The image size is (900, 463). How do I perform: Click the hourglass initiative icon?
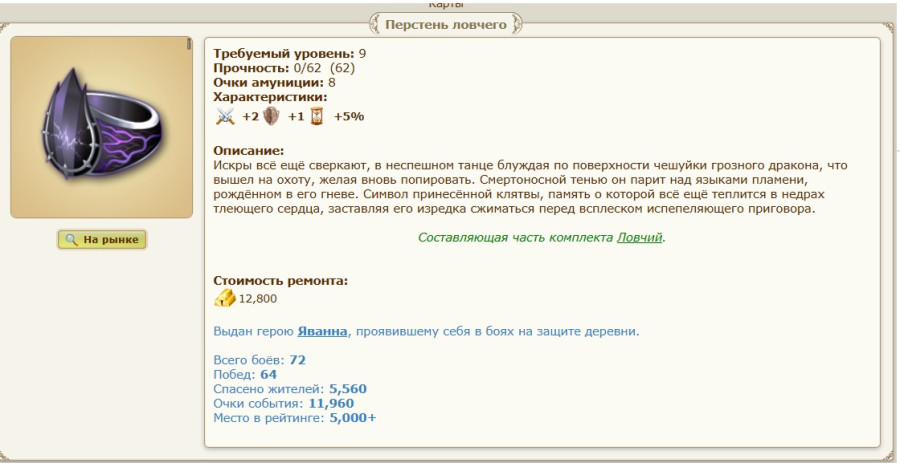(x=317, y=116)
